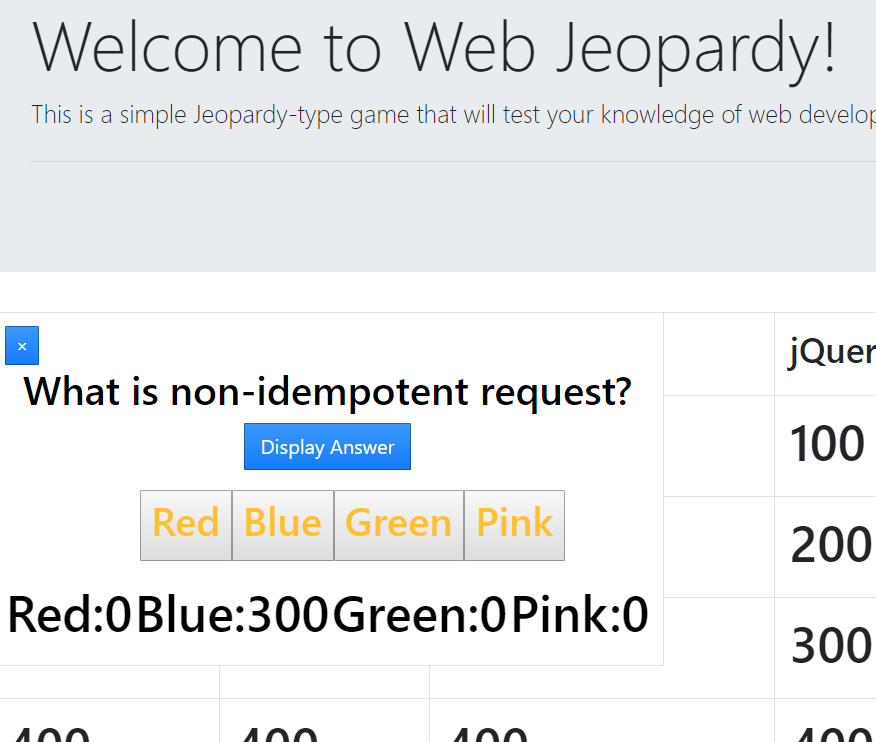Select the Pink team button
Viewport: 876px width, 742px height.
point(514,524)
